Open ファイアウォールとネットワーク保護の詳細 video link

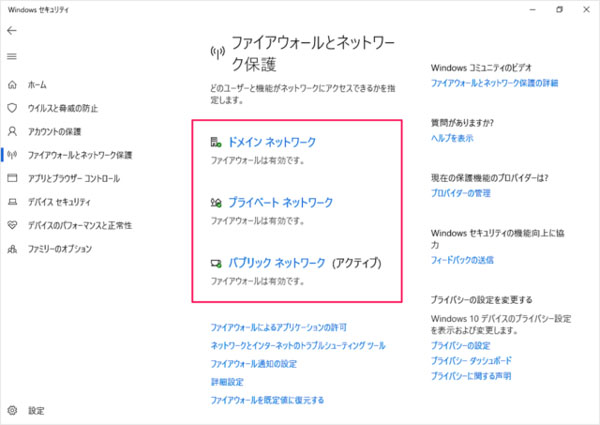pyautogui.click(x=494, y=83)
